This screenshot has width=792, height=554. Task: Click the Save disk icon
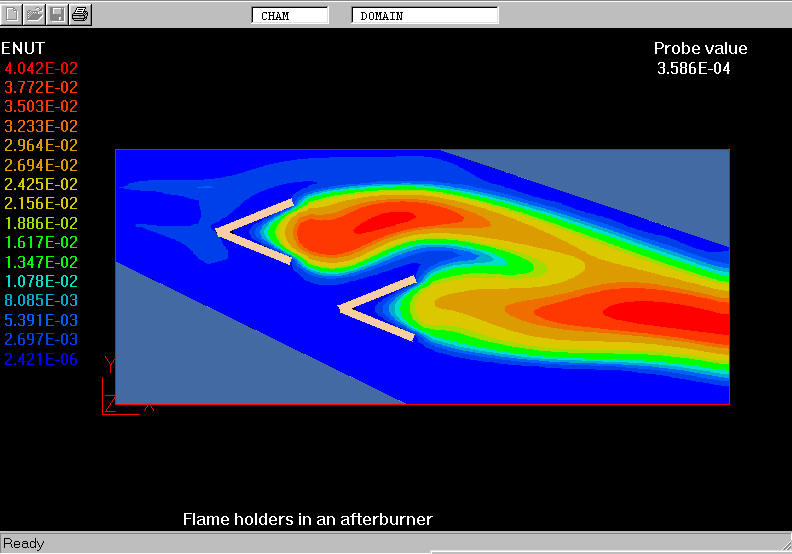coord(58,14)
